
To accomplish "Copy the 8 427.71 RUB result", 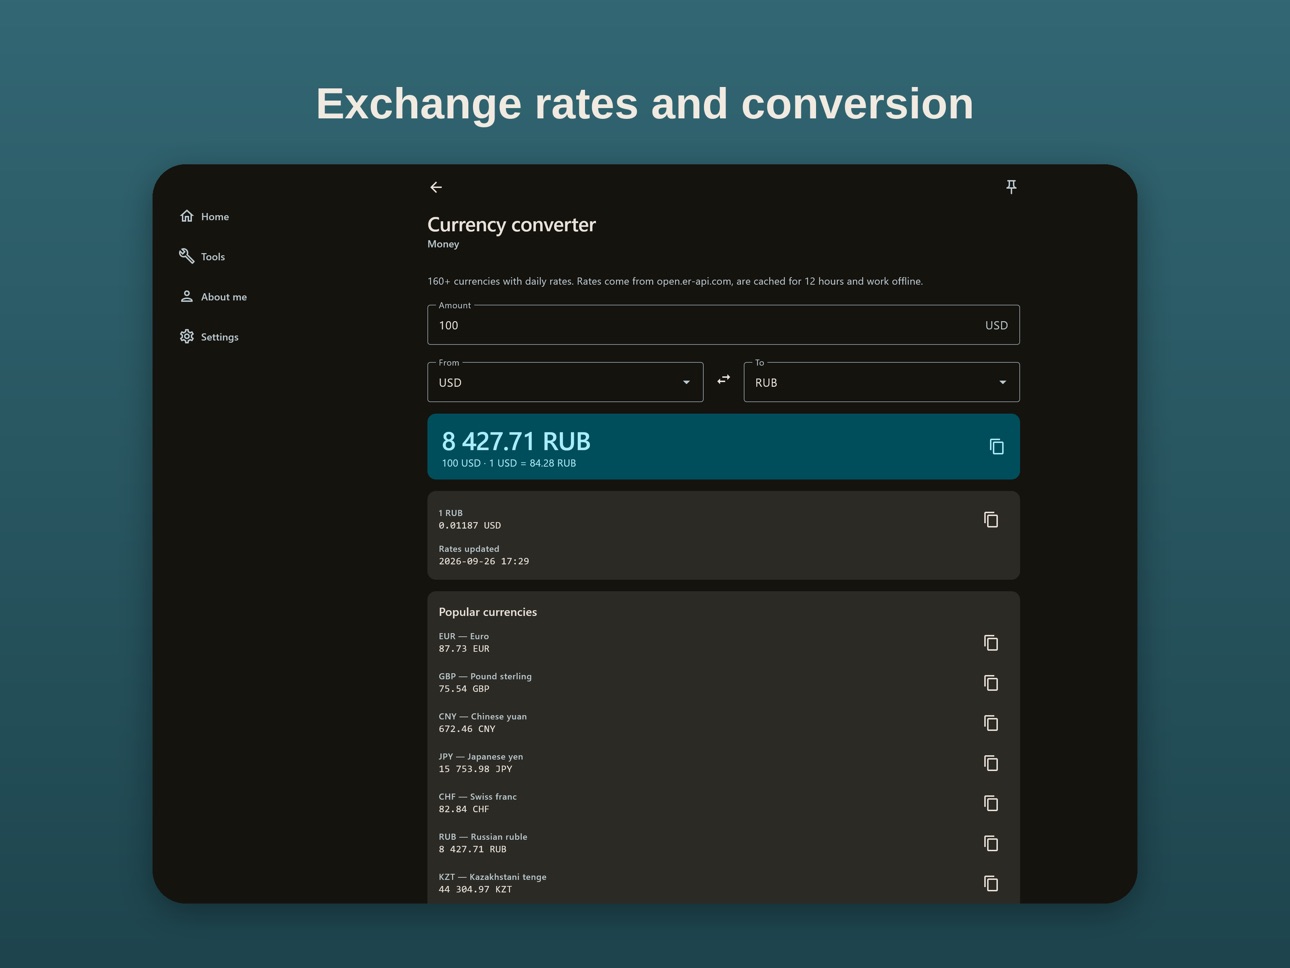I will tap(996, 447).
